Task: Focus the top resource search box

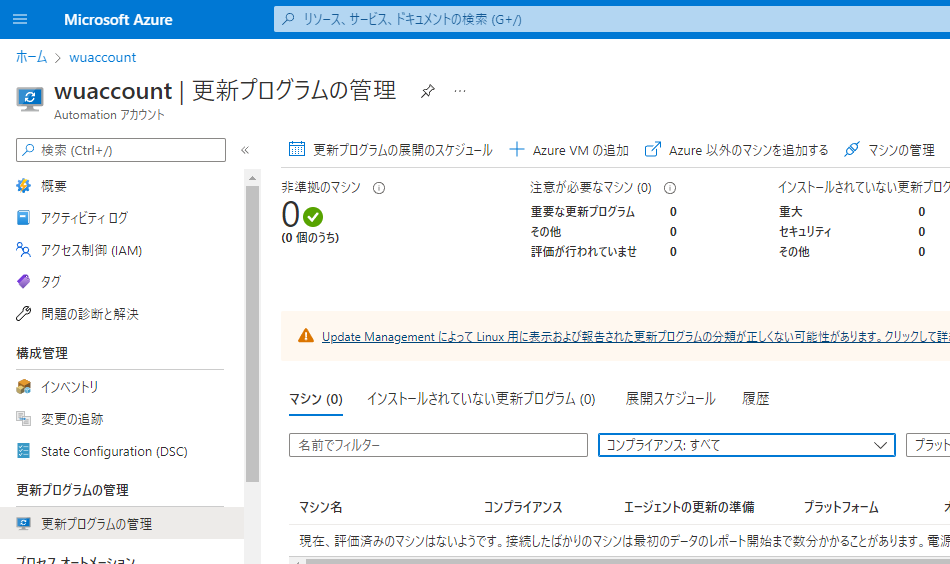Action: pos(612,19)
